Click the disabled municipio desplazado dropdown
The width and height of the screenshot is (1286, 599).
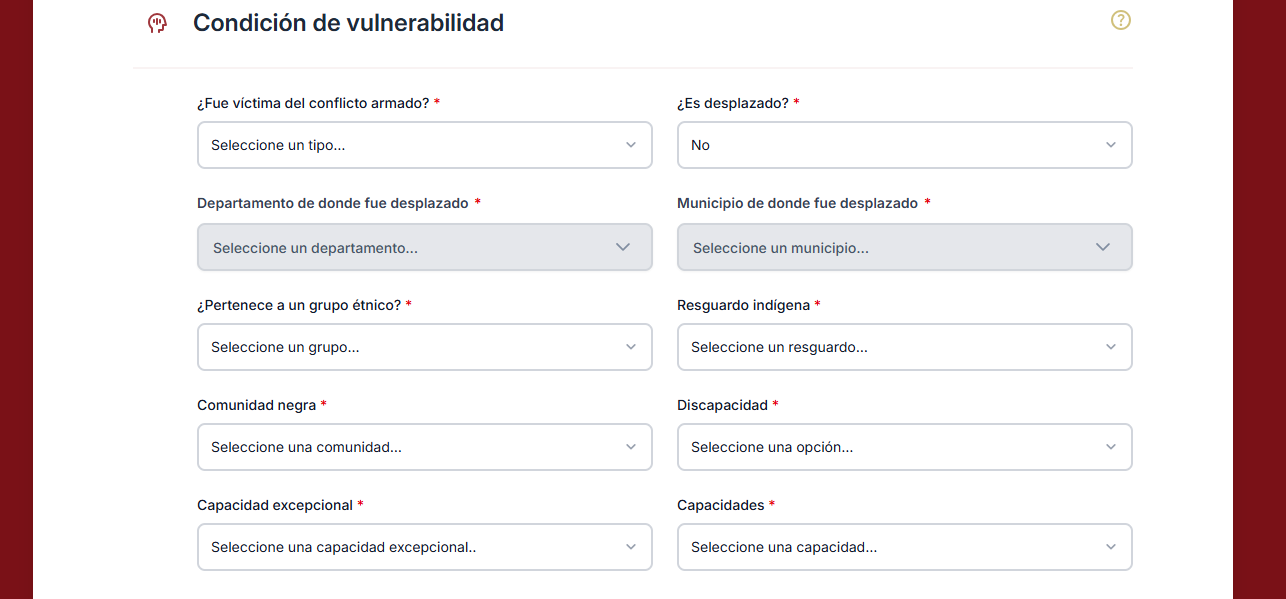(905, 247)
